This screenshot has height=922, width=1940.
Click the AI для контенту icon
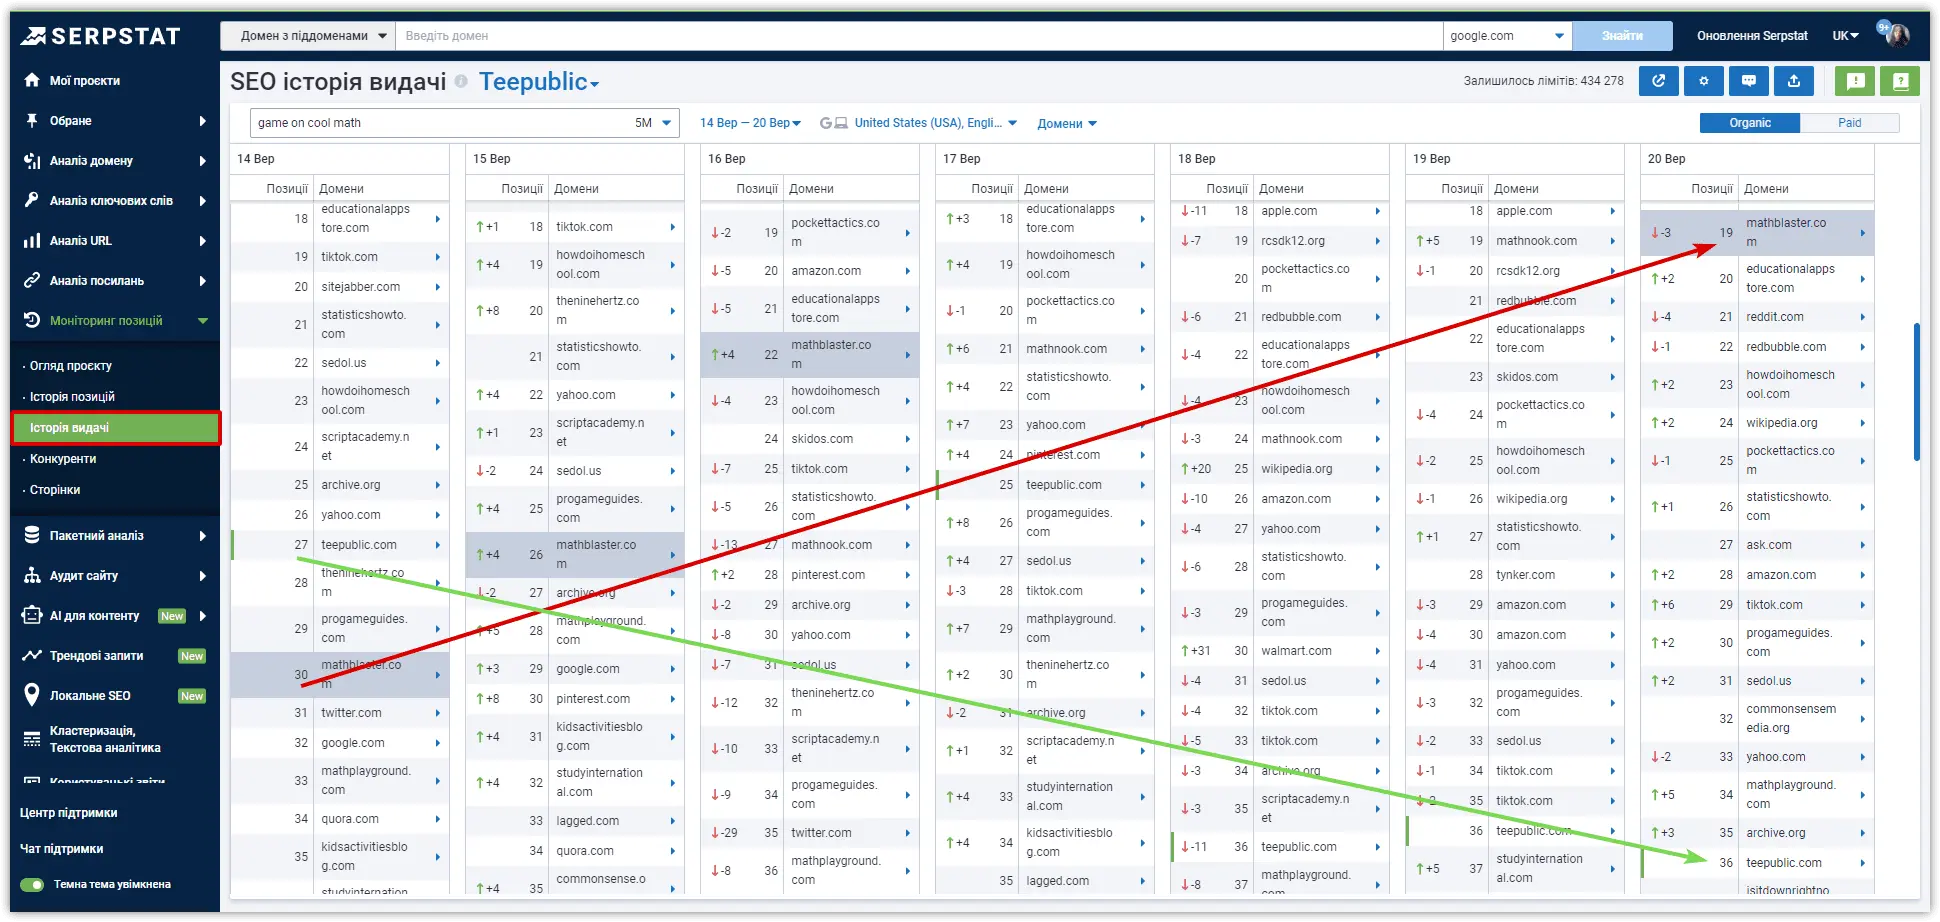point(32,615)
